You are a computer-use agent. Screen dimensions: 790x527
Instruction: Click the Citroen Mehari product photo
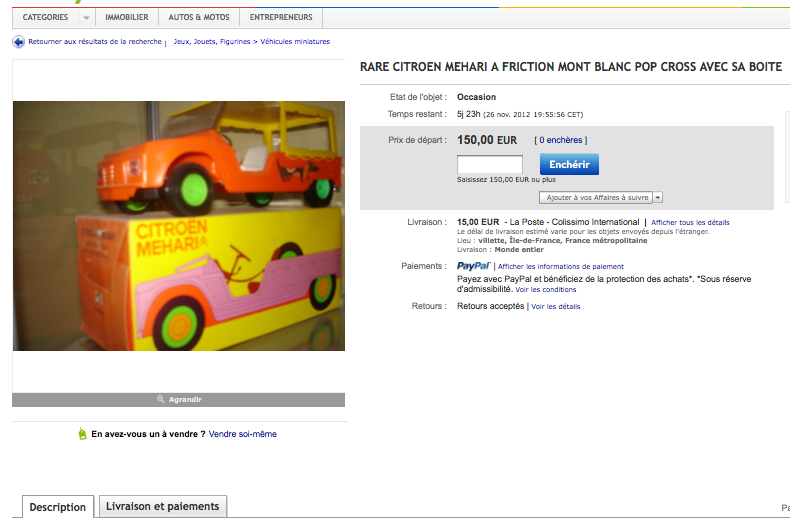coord(179,226)
